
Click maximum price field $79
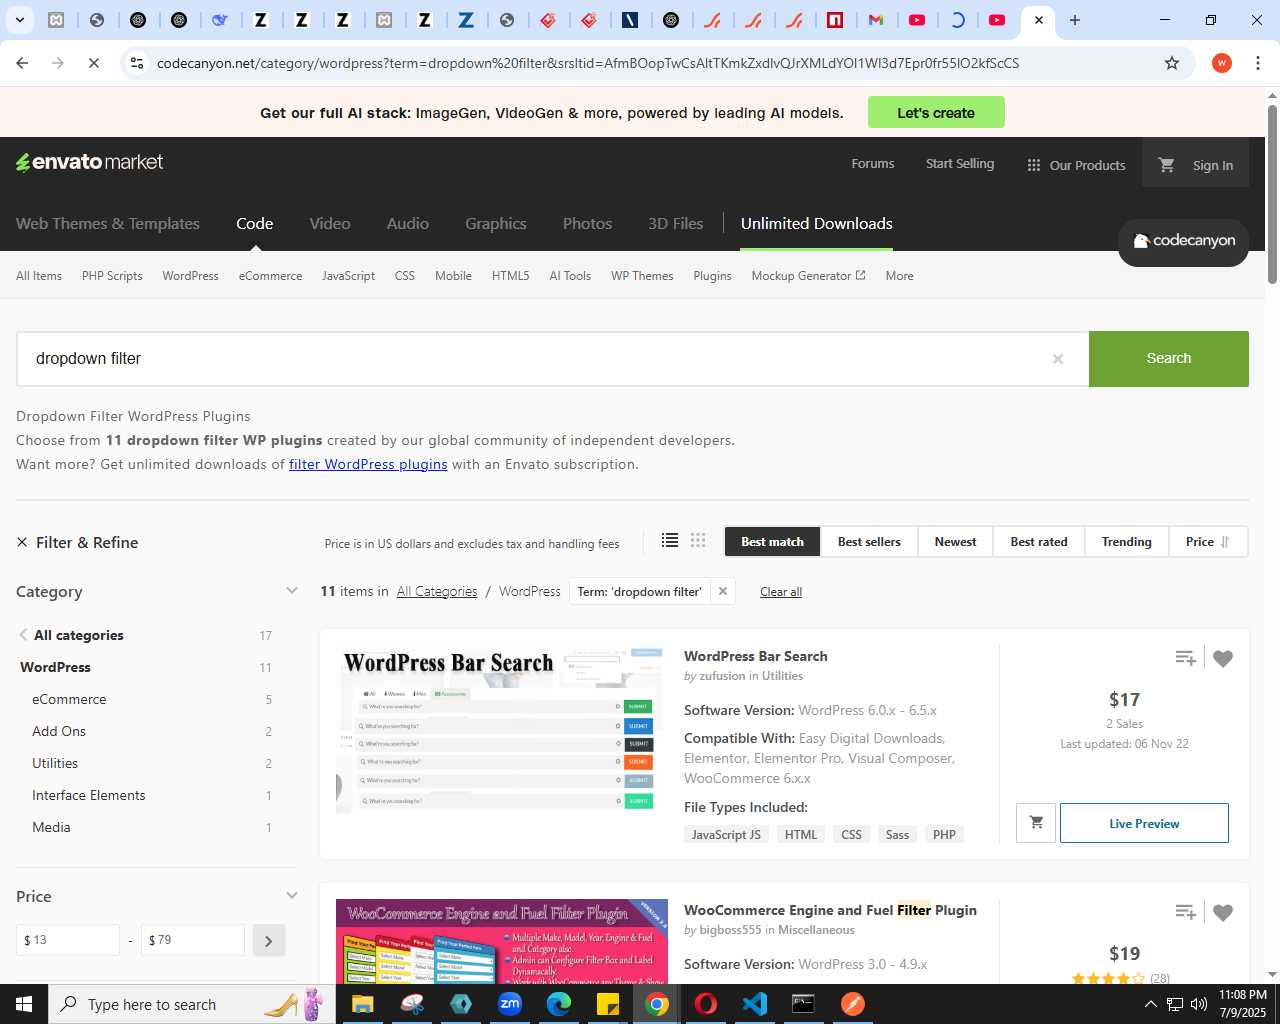click(x=193, y=940)
